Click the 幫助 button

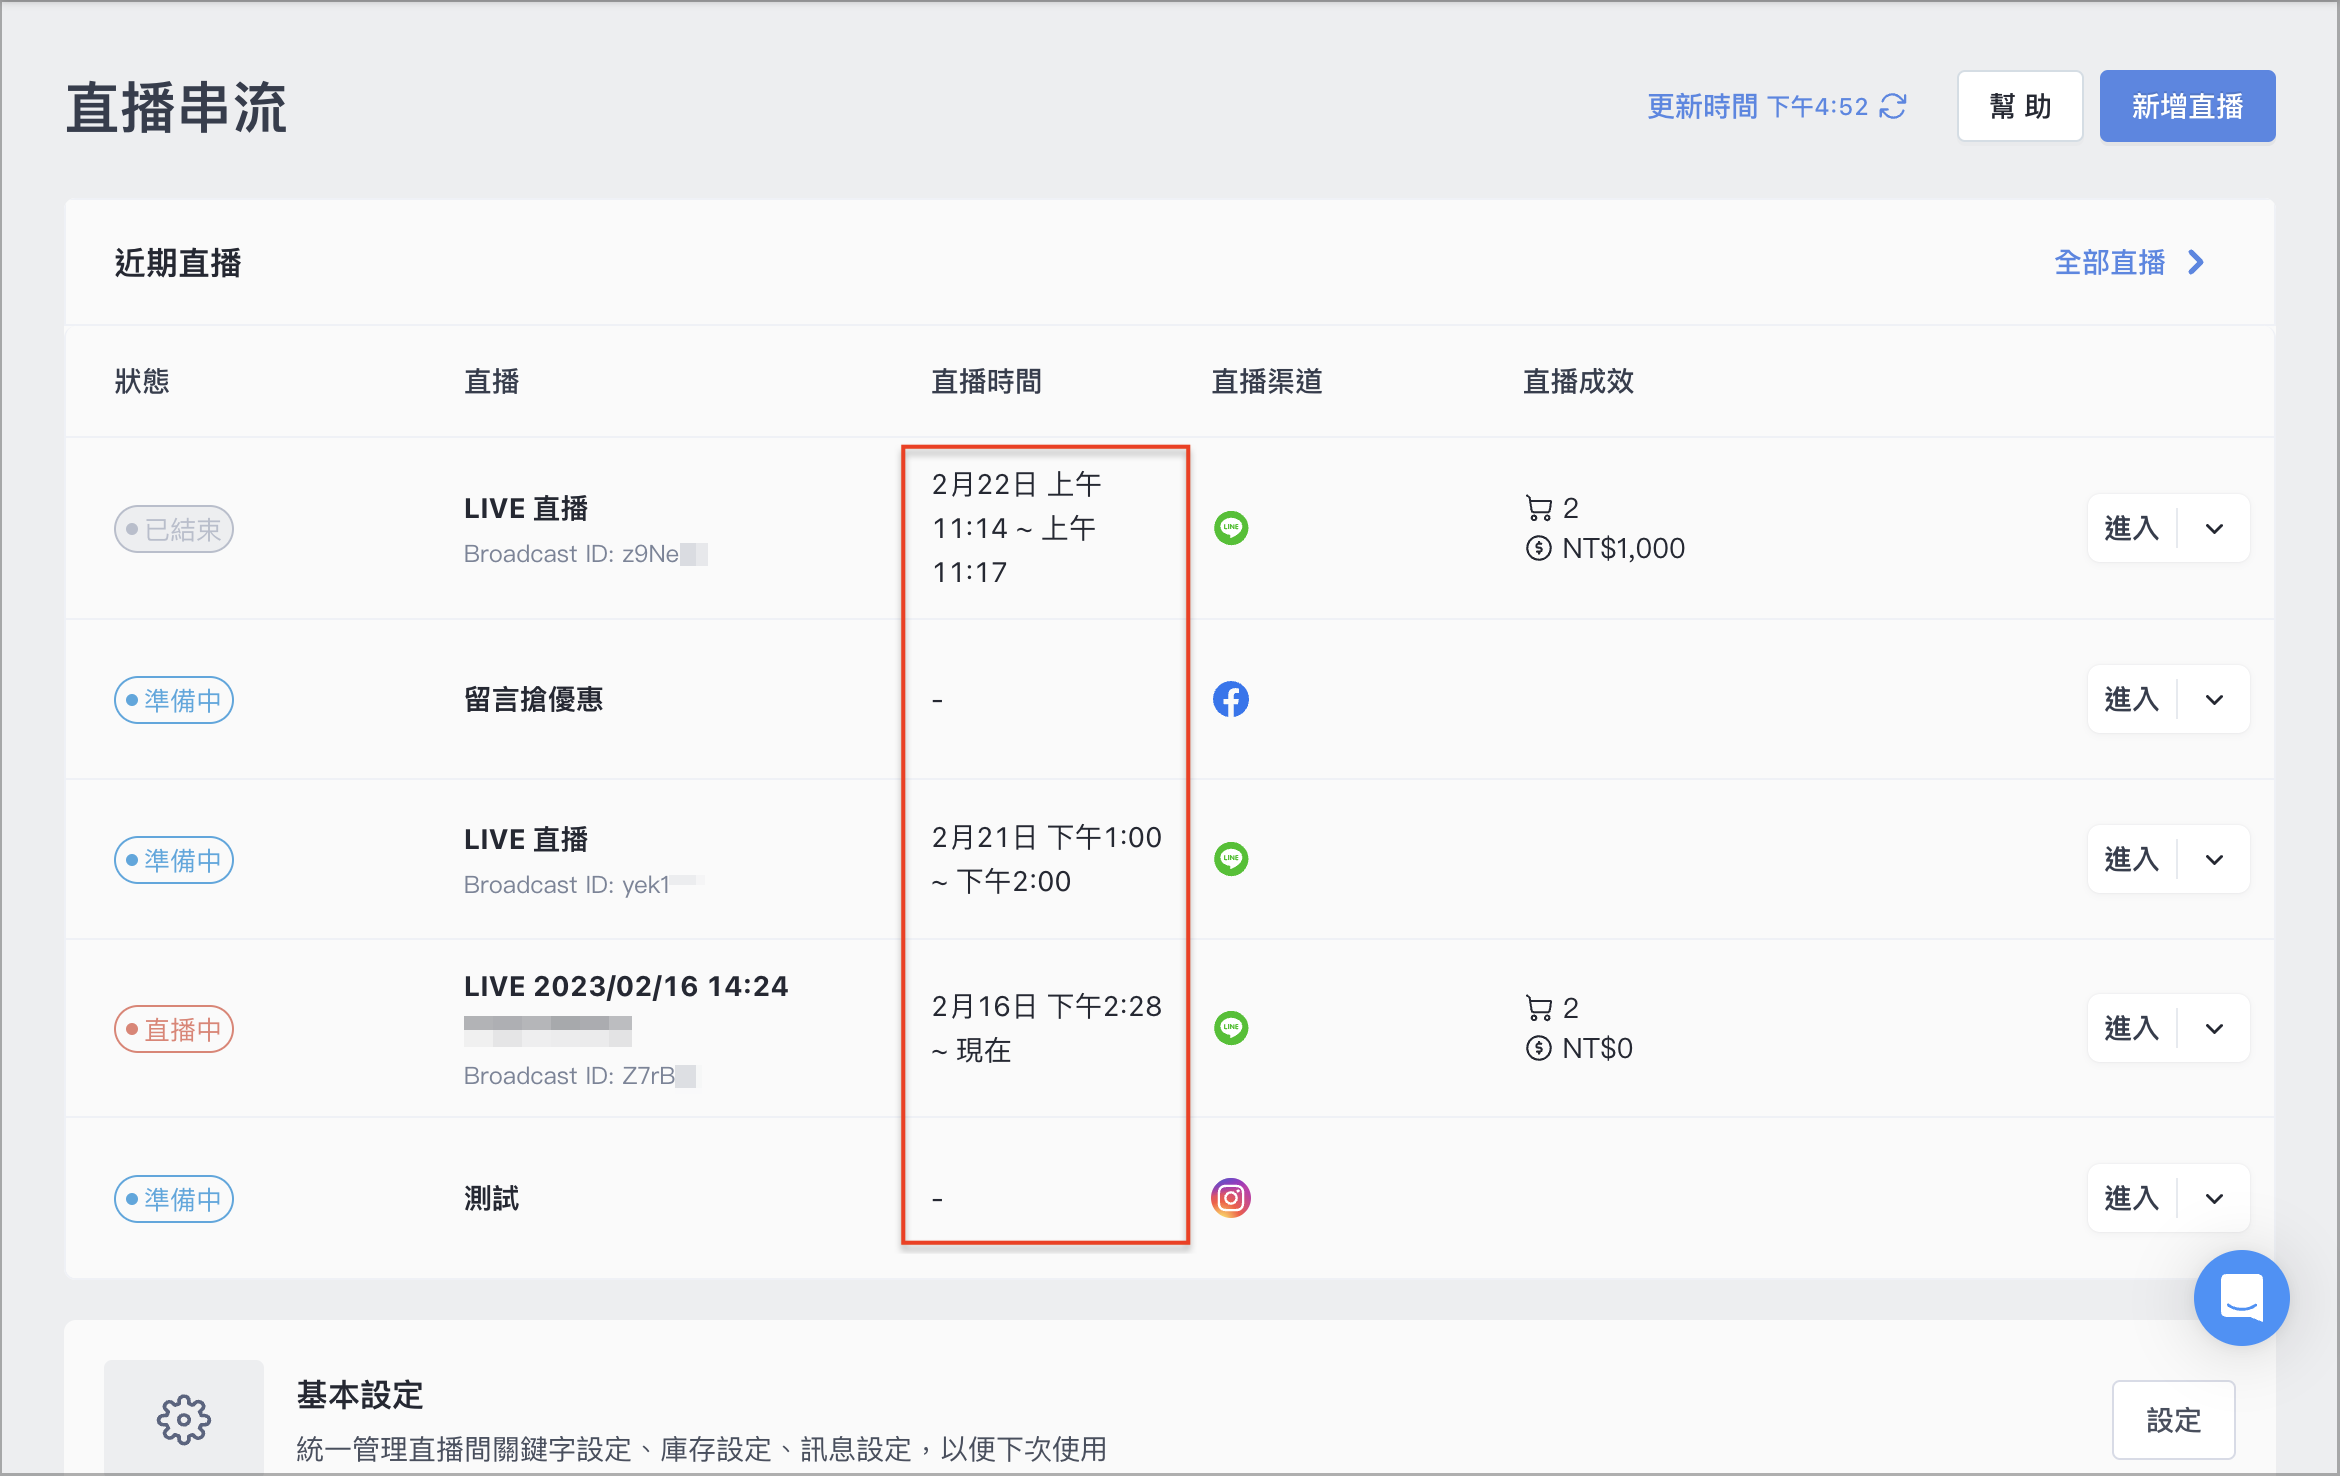coord(2020,106)
